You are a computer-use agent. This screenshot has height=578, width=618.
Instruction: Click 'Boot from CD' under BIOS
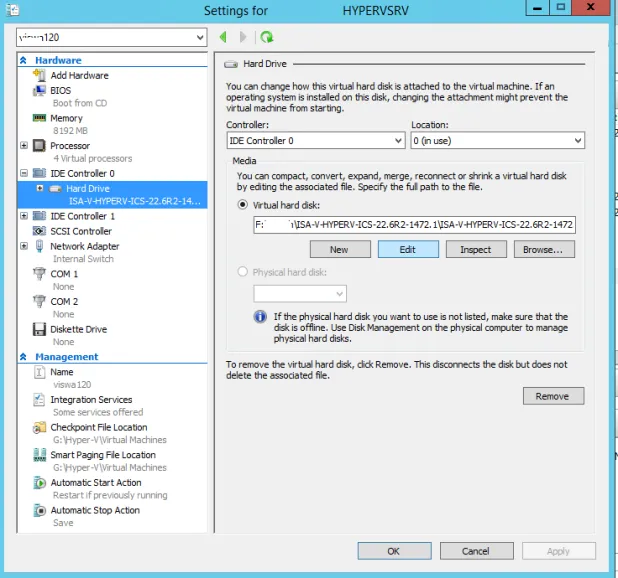coord(80,103)
